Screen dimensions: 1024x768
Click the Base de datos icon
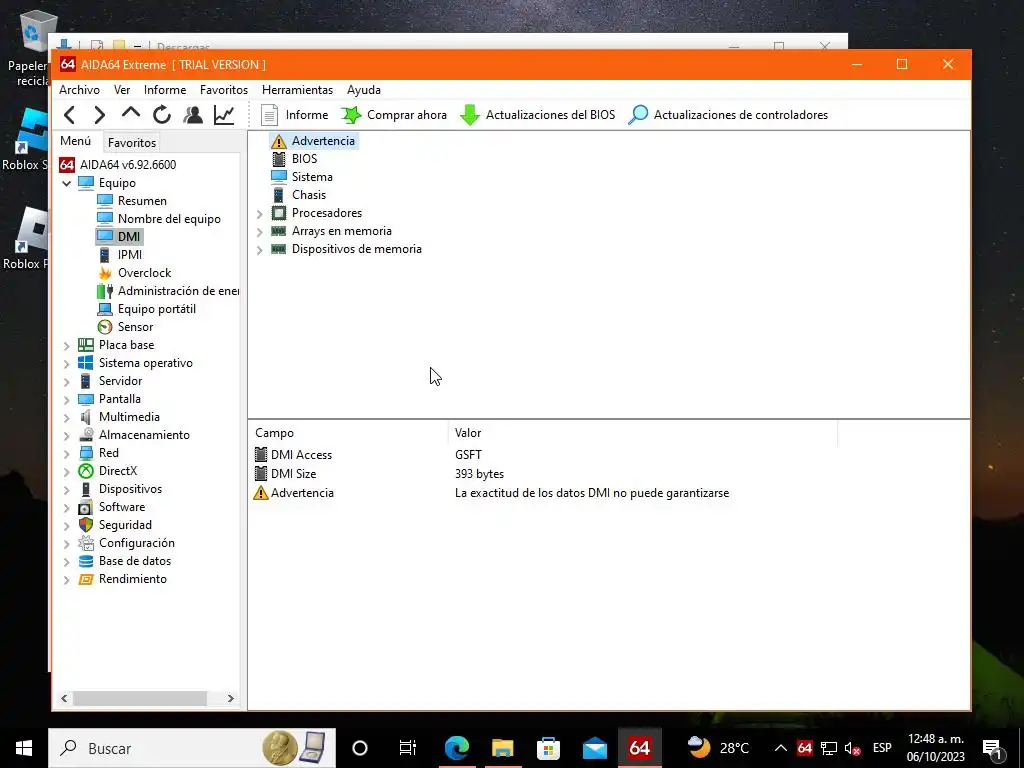[x=86, y=561]
